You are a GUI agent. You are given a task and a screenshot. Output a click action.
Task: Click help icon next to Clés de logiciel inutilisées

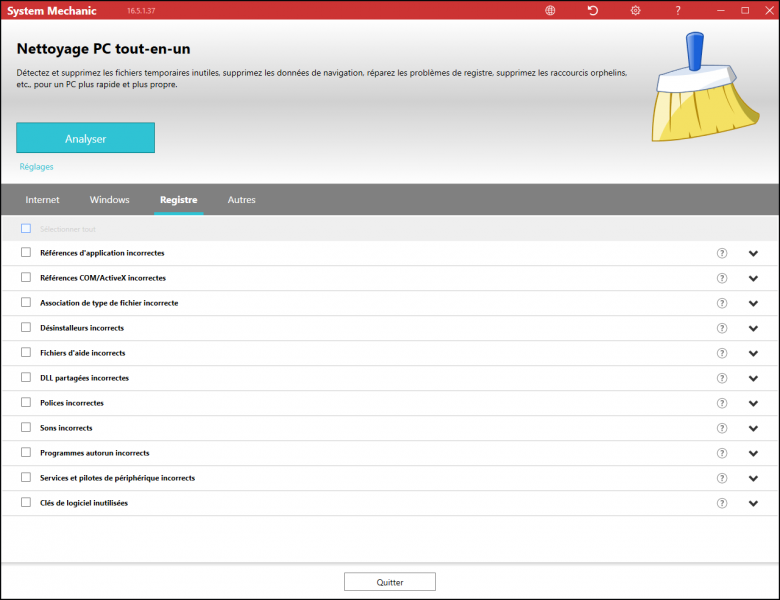722,503
